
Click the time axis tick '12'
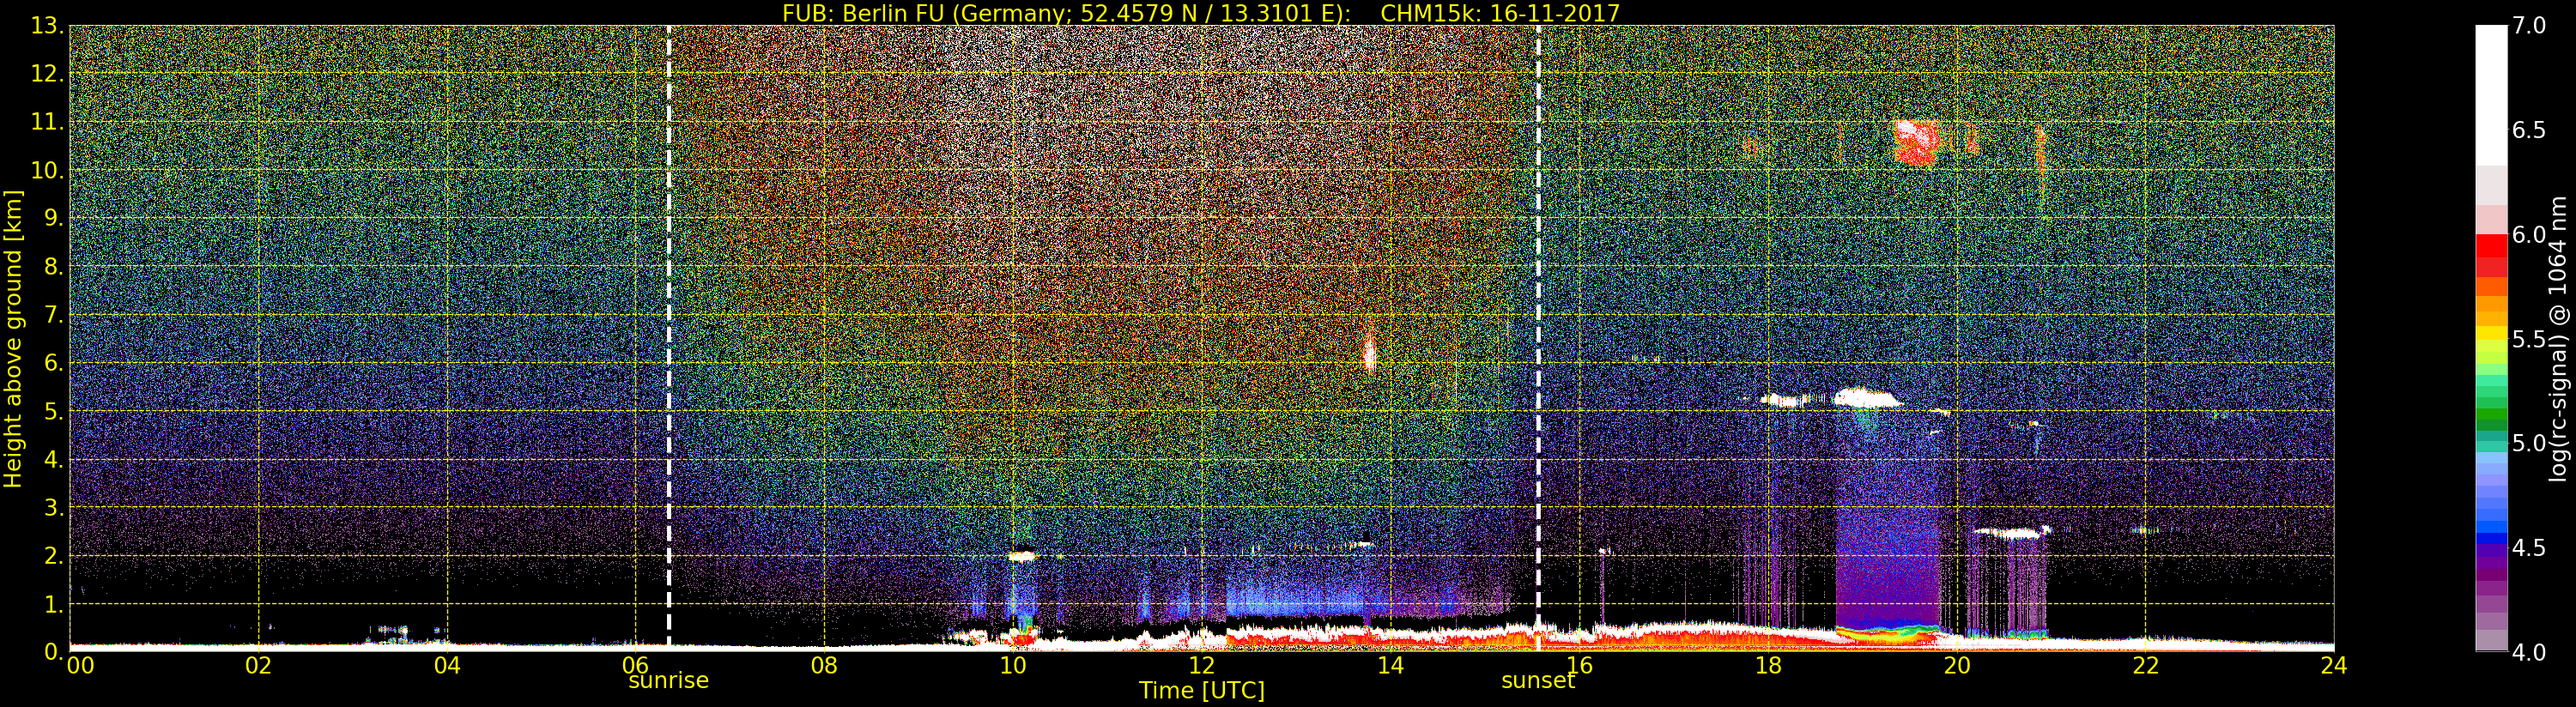1201,665
